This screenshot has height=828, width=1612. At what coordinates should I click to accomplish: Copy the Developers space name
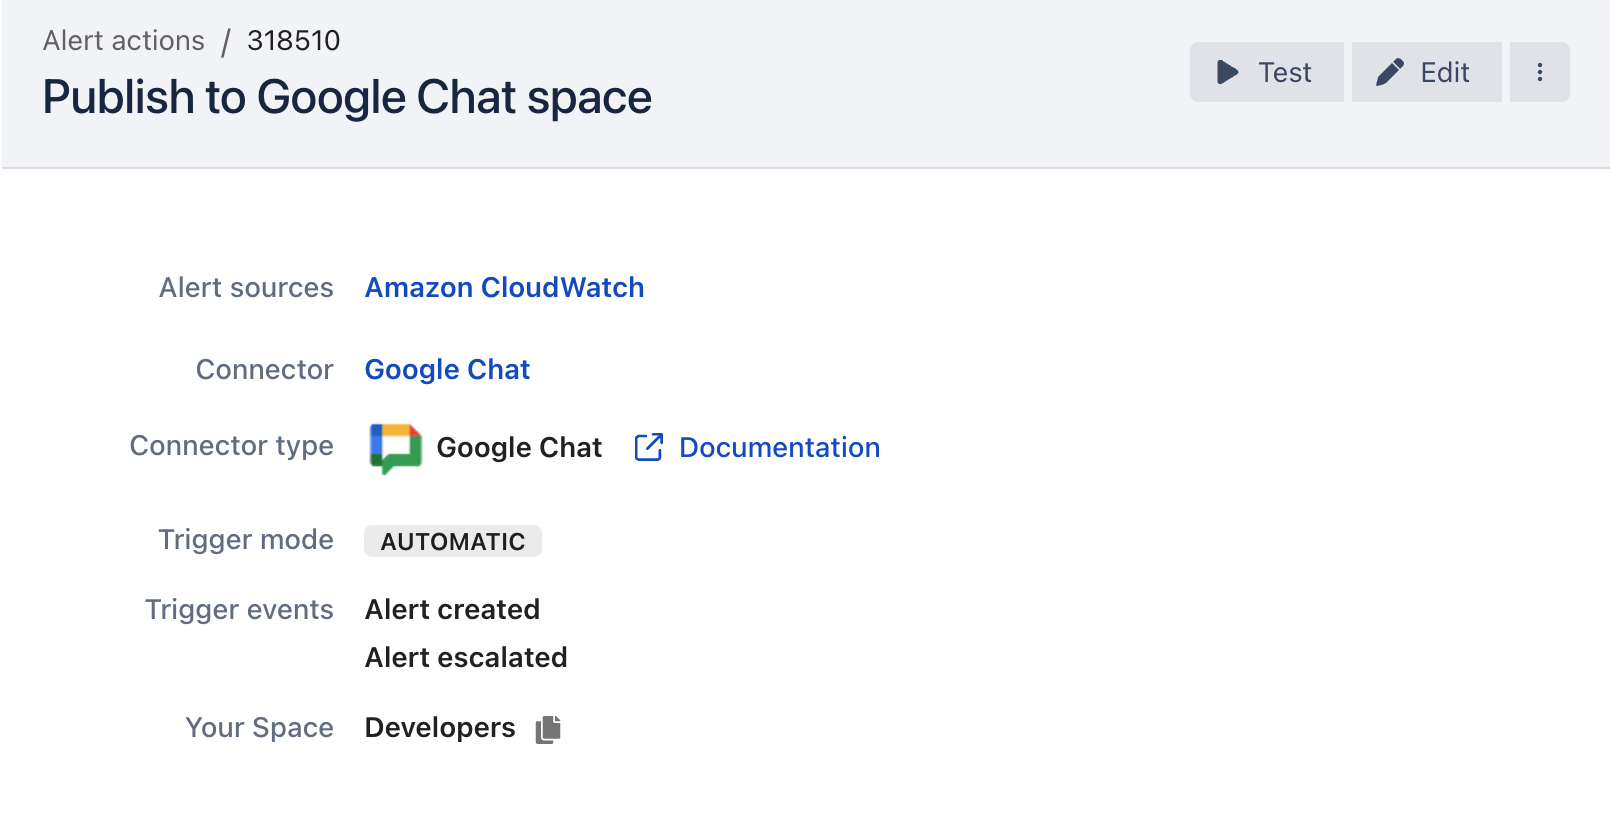(x=548, y=729)
